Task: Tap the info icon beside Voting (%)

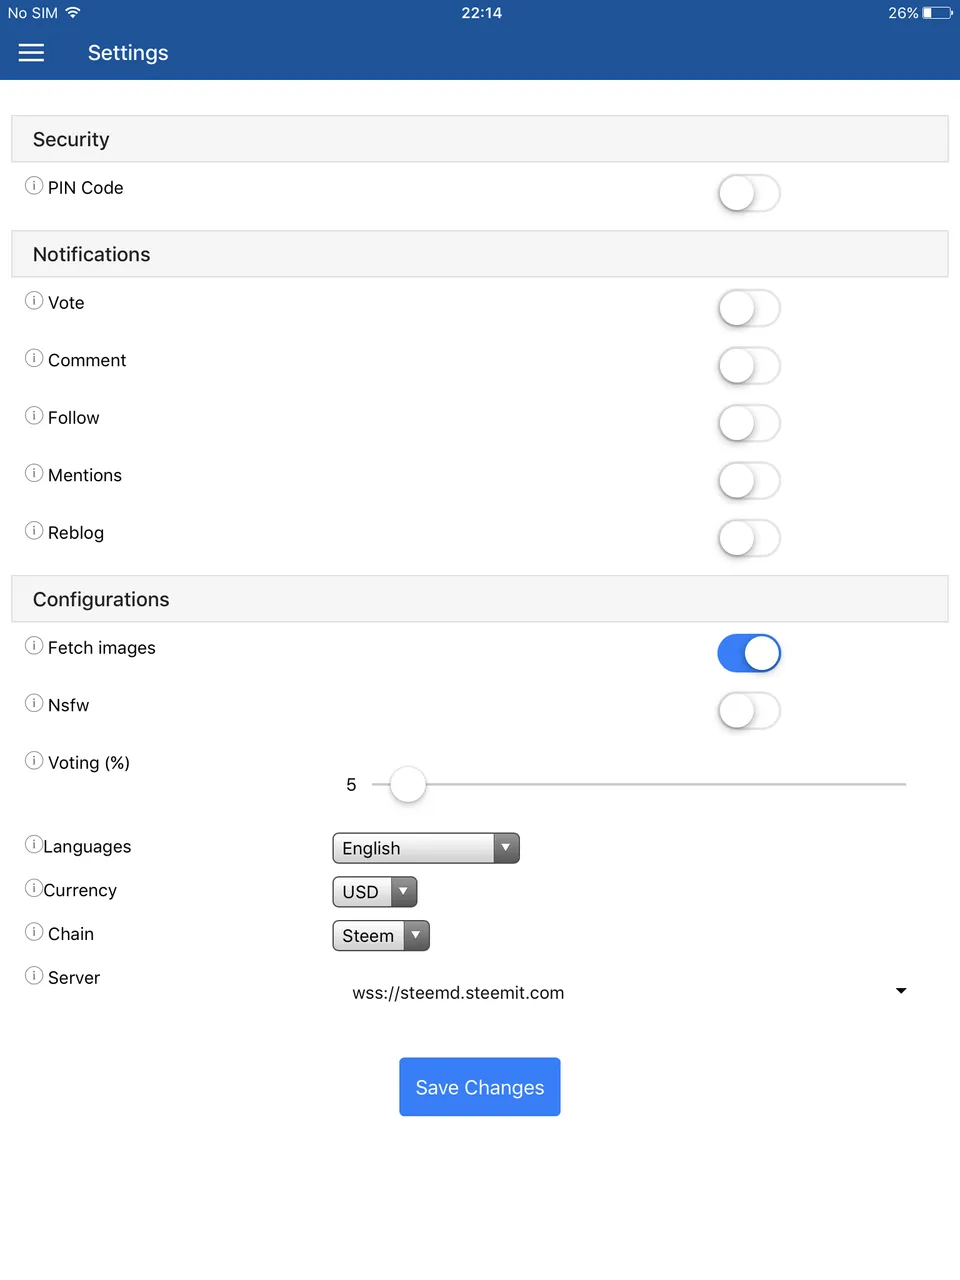Action: (34, 761)
